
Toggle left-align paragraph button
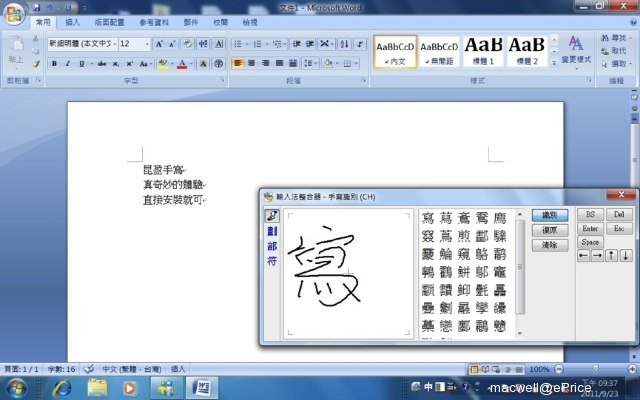238,63
